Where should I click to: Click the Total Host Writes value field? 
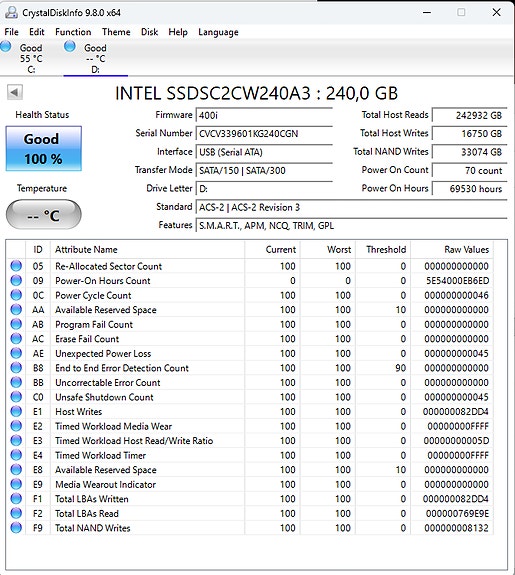470,133
